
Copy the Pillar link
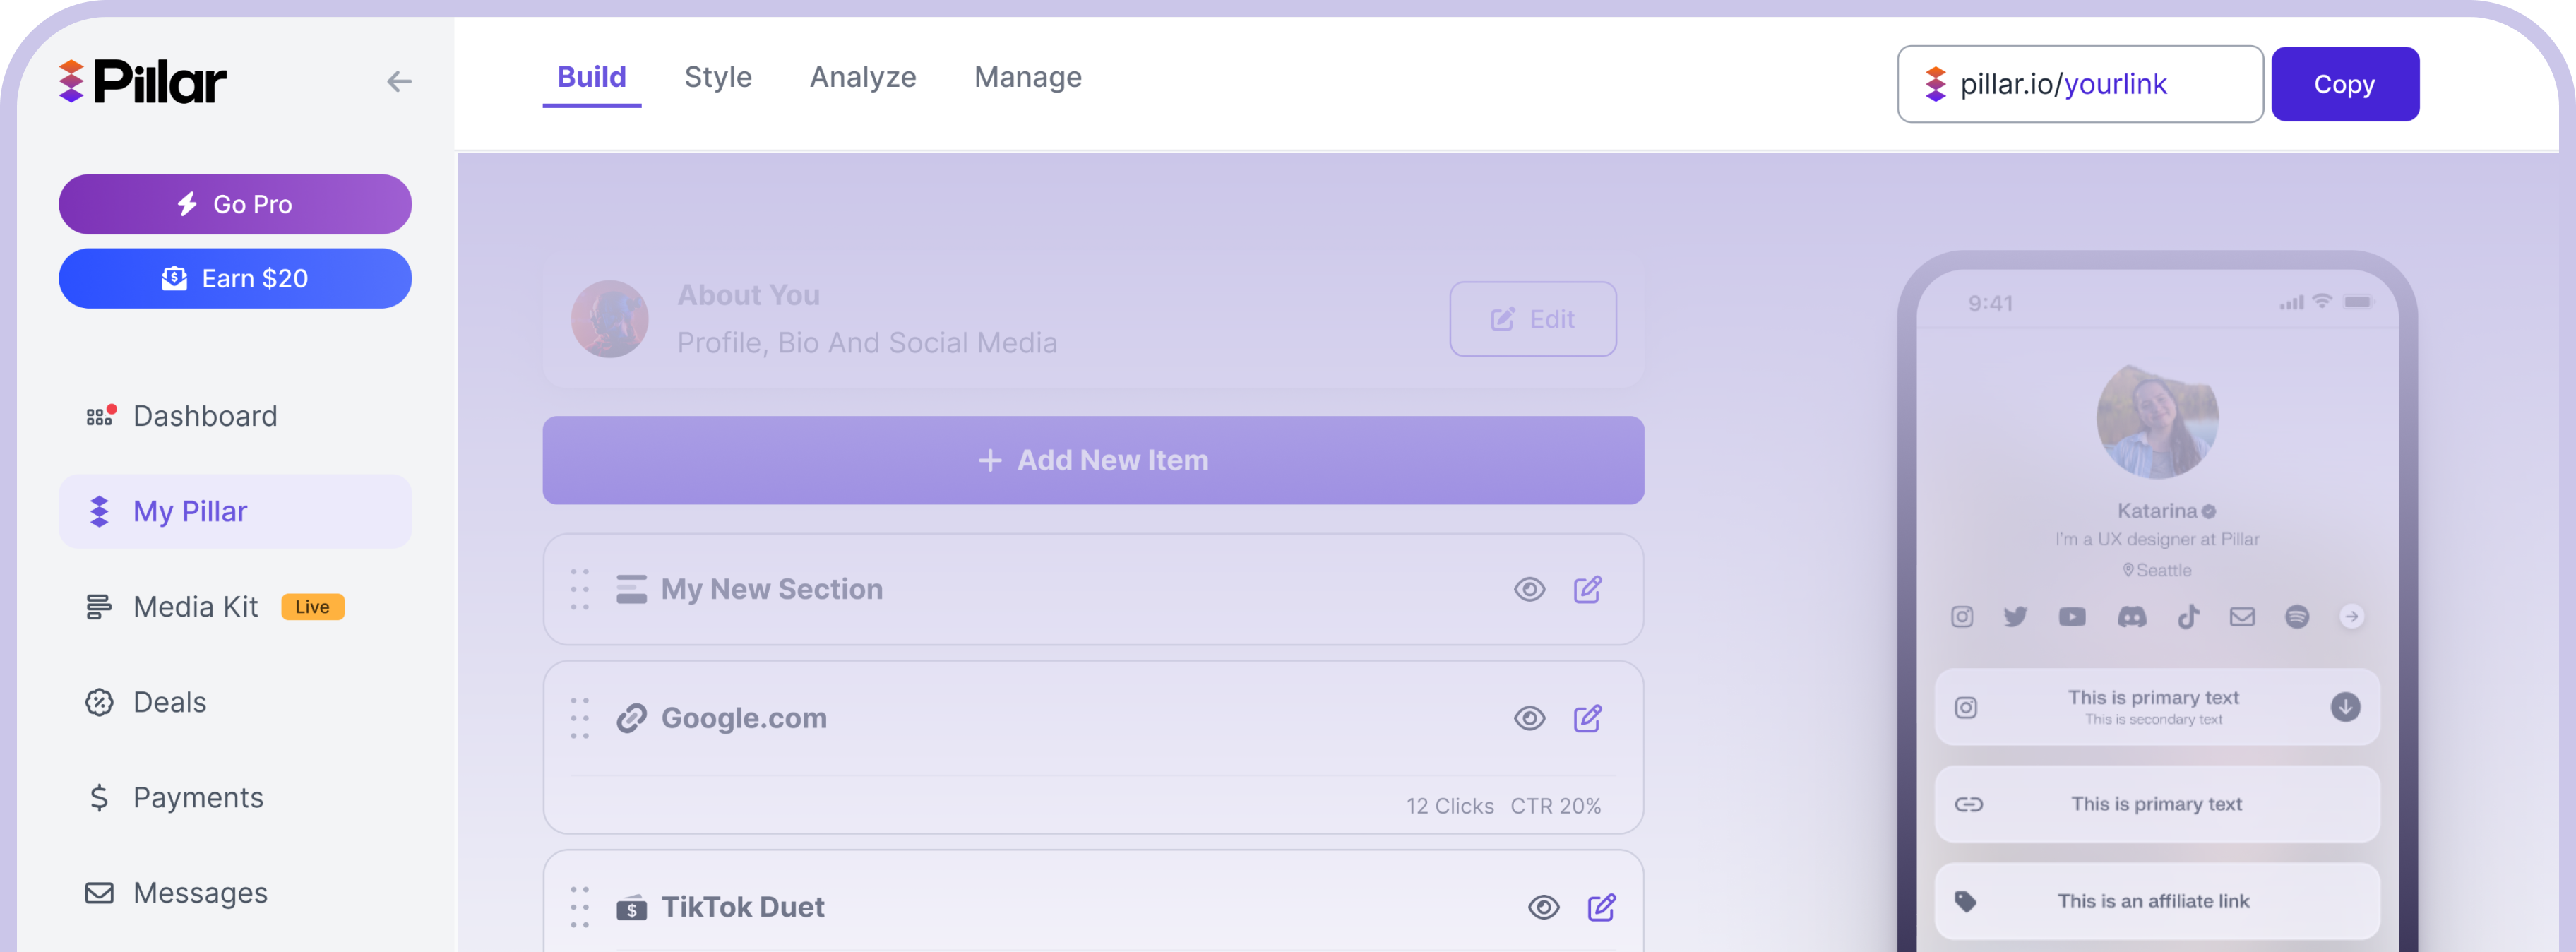(x=2345, y=84)
